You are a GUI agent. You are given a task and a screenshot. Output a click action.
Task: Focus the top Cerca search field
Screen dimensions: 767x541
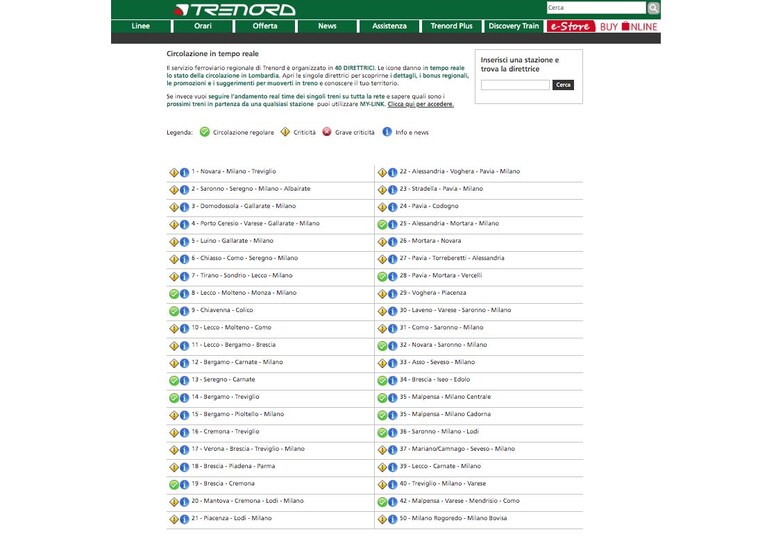pos(596,8)
